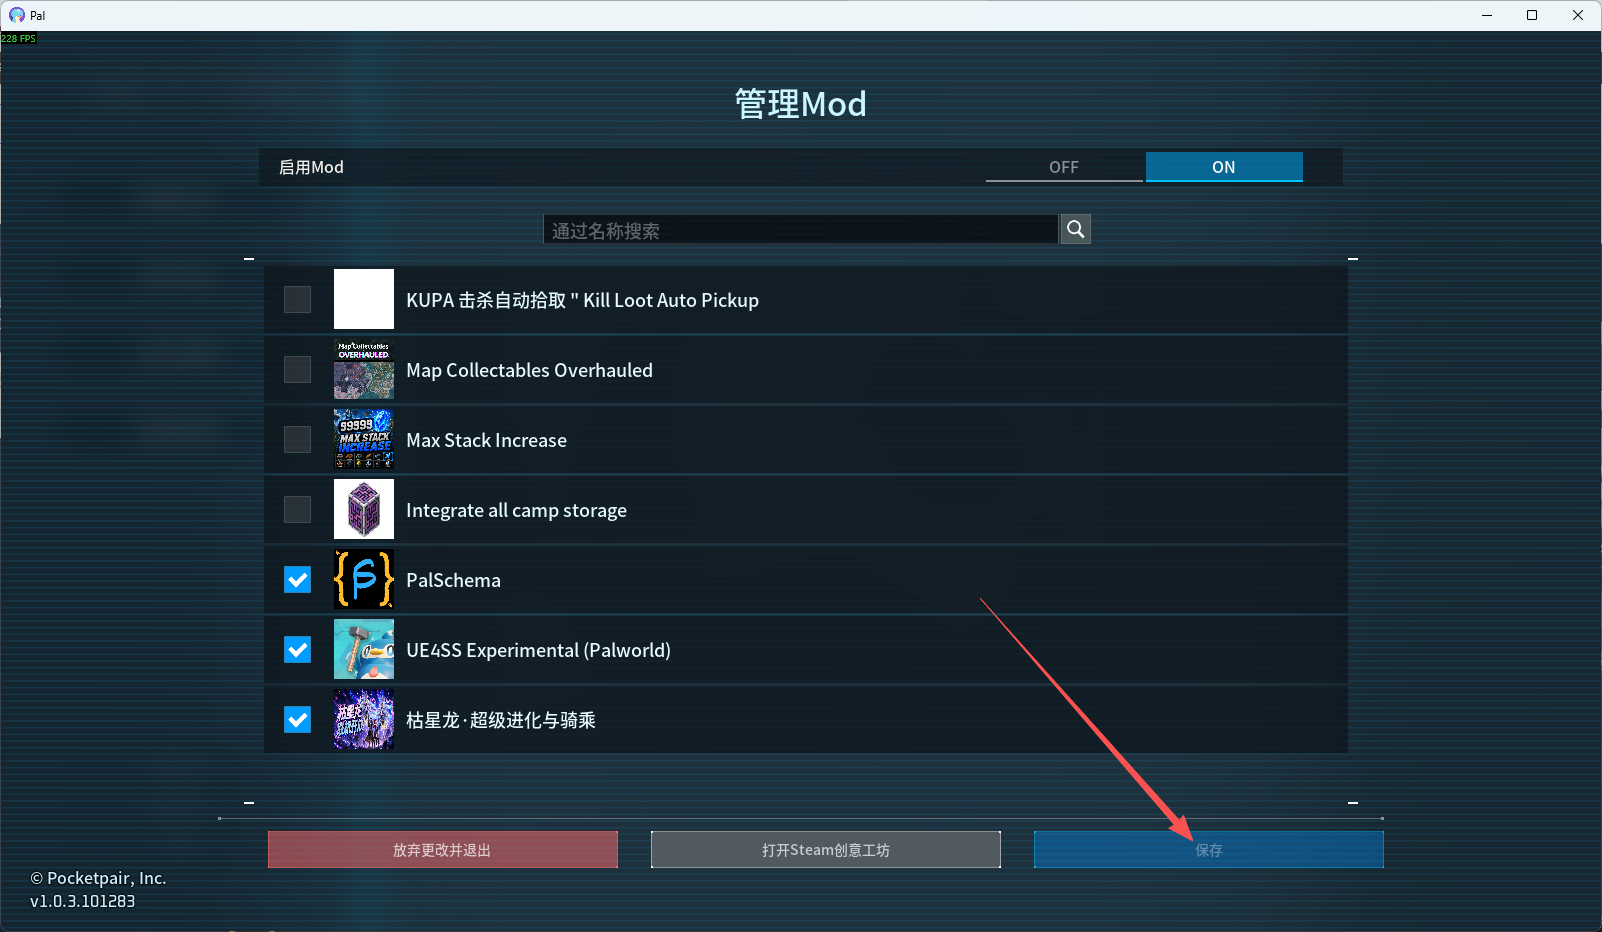Viewport: 1602px width, 932px height.
Task: Click the PalSchema logo icon
Action: [364, 579]
